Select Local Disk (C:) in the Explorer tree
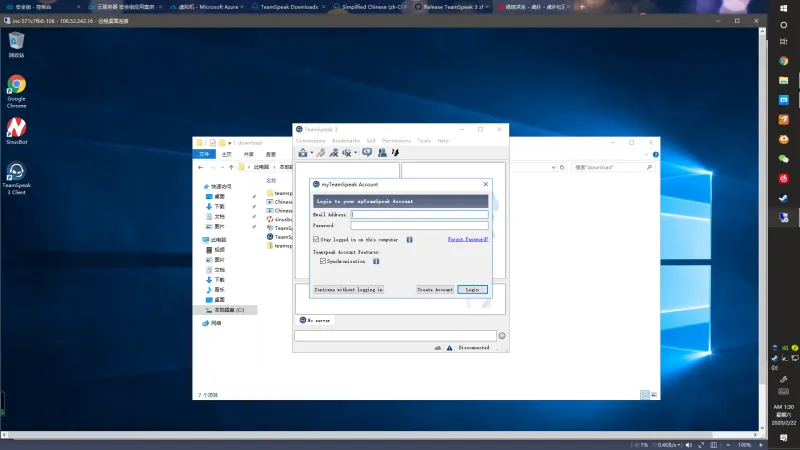The width and height of the screenshot is (800, 450). click(225, 310)
